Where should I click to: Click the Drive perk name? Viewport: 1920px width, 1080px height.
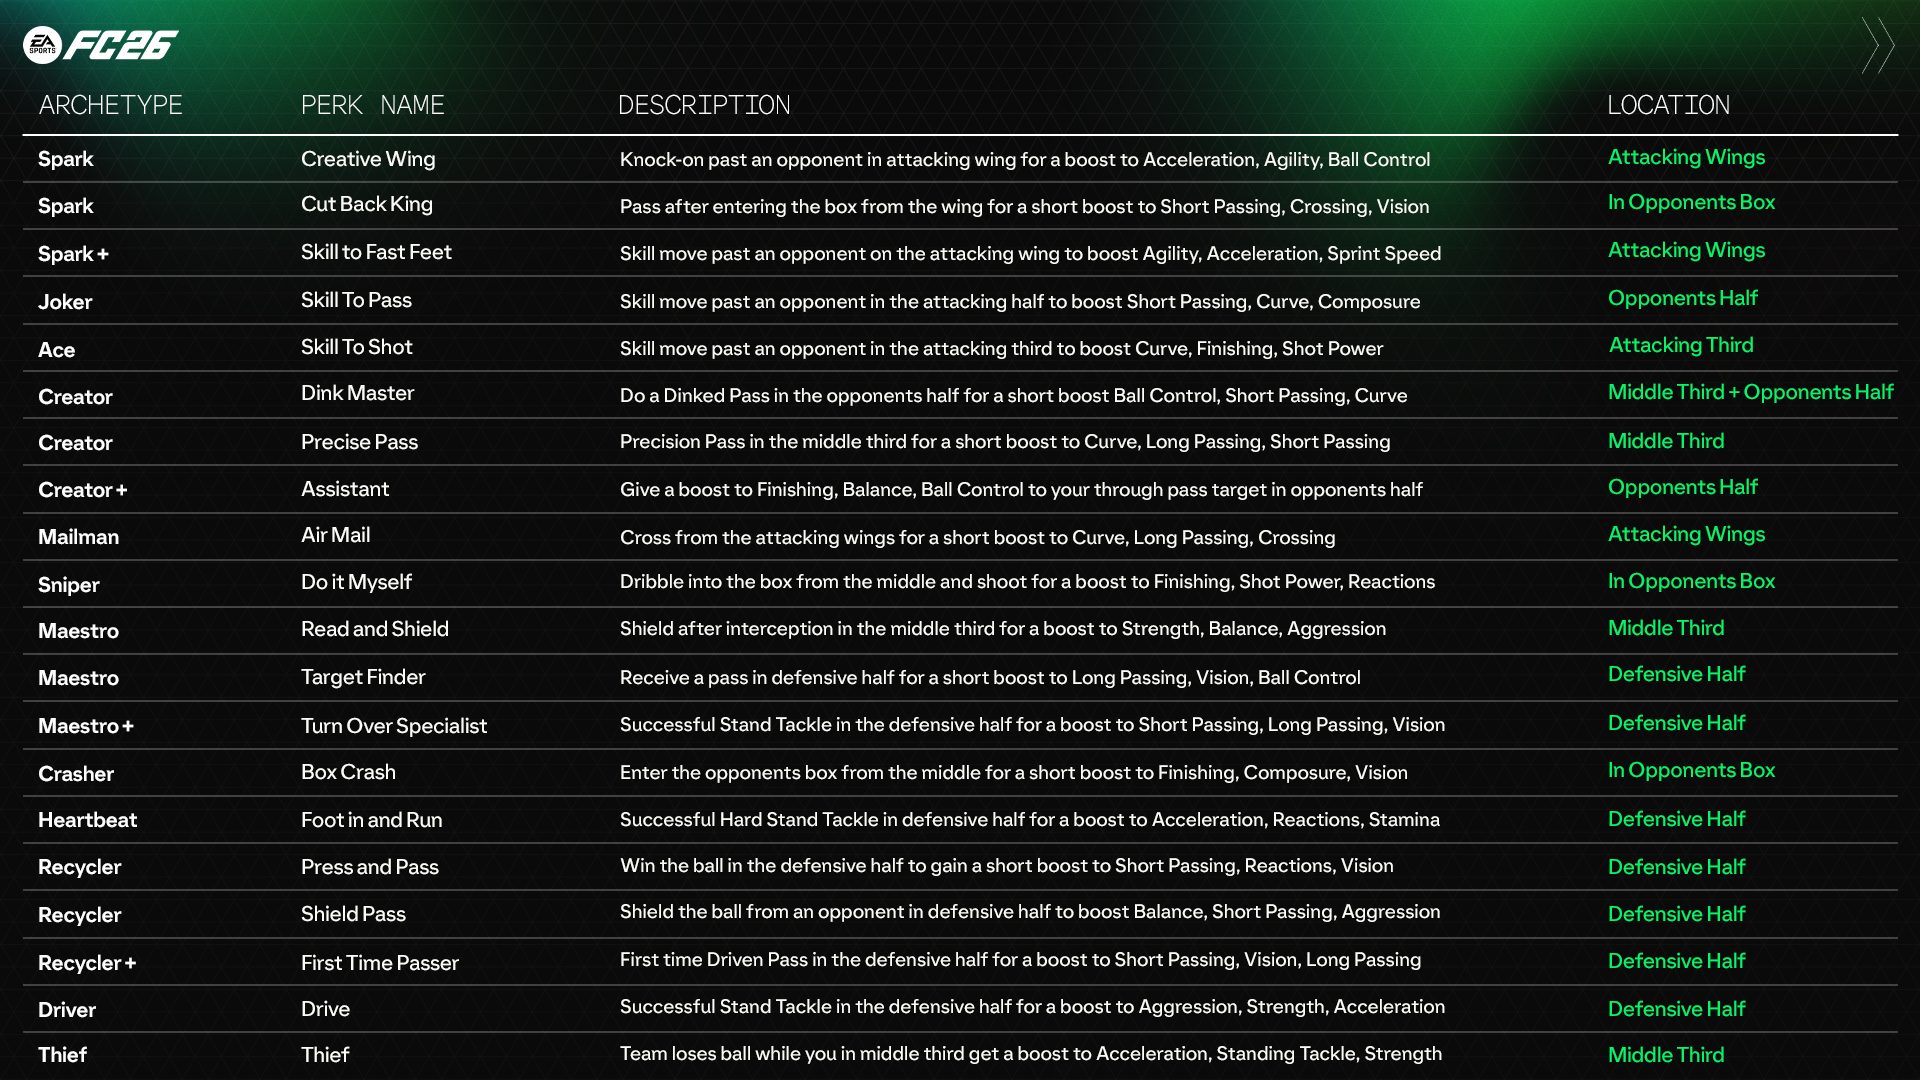(325, 1009)
